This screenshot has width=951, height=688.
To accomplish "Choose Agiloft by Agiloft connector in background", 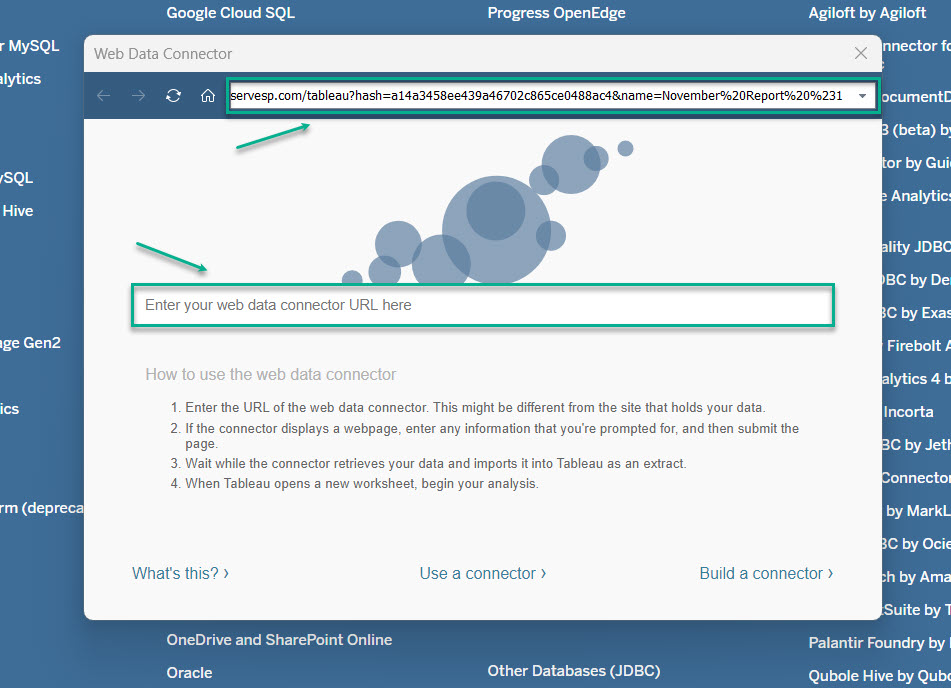I will coord(867,13).
